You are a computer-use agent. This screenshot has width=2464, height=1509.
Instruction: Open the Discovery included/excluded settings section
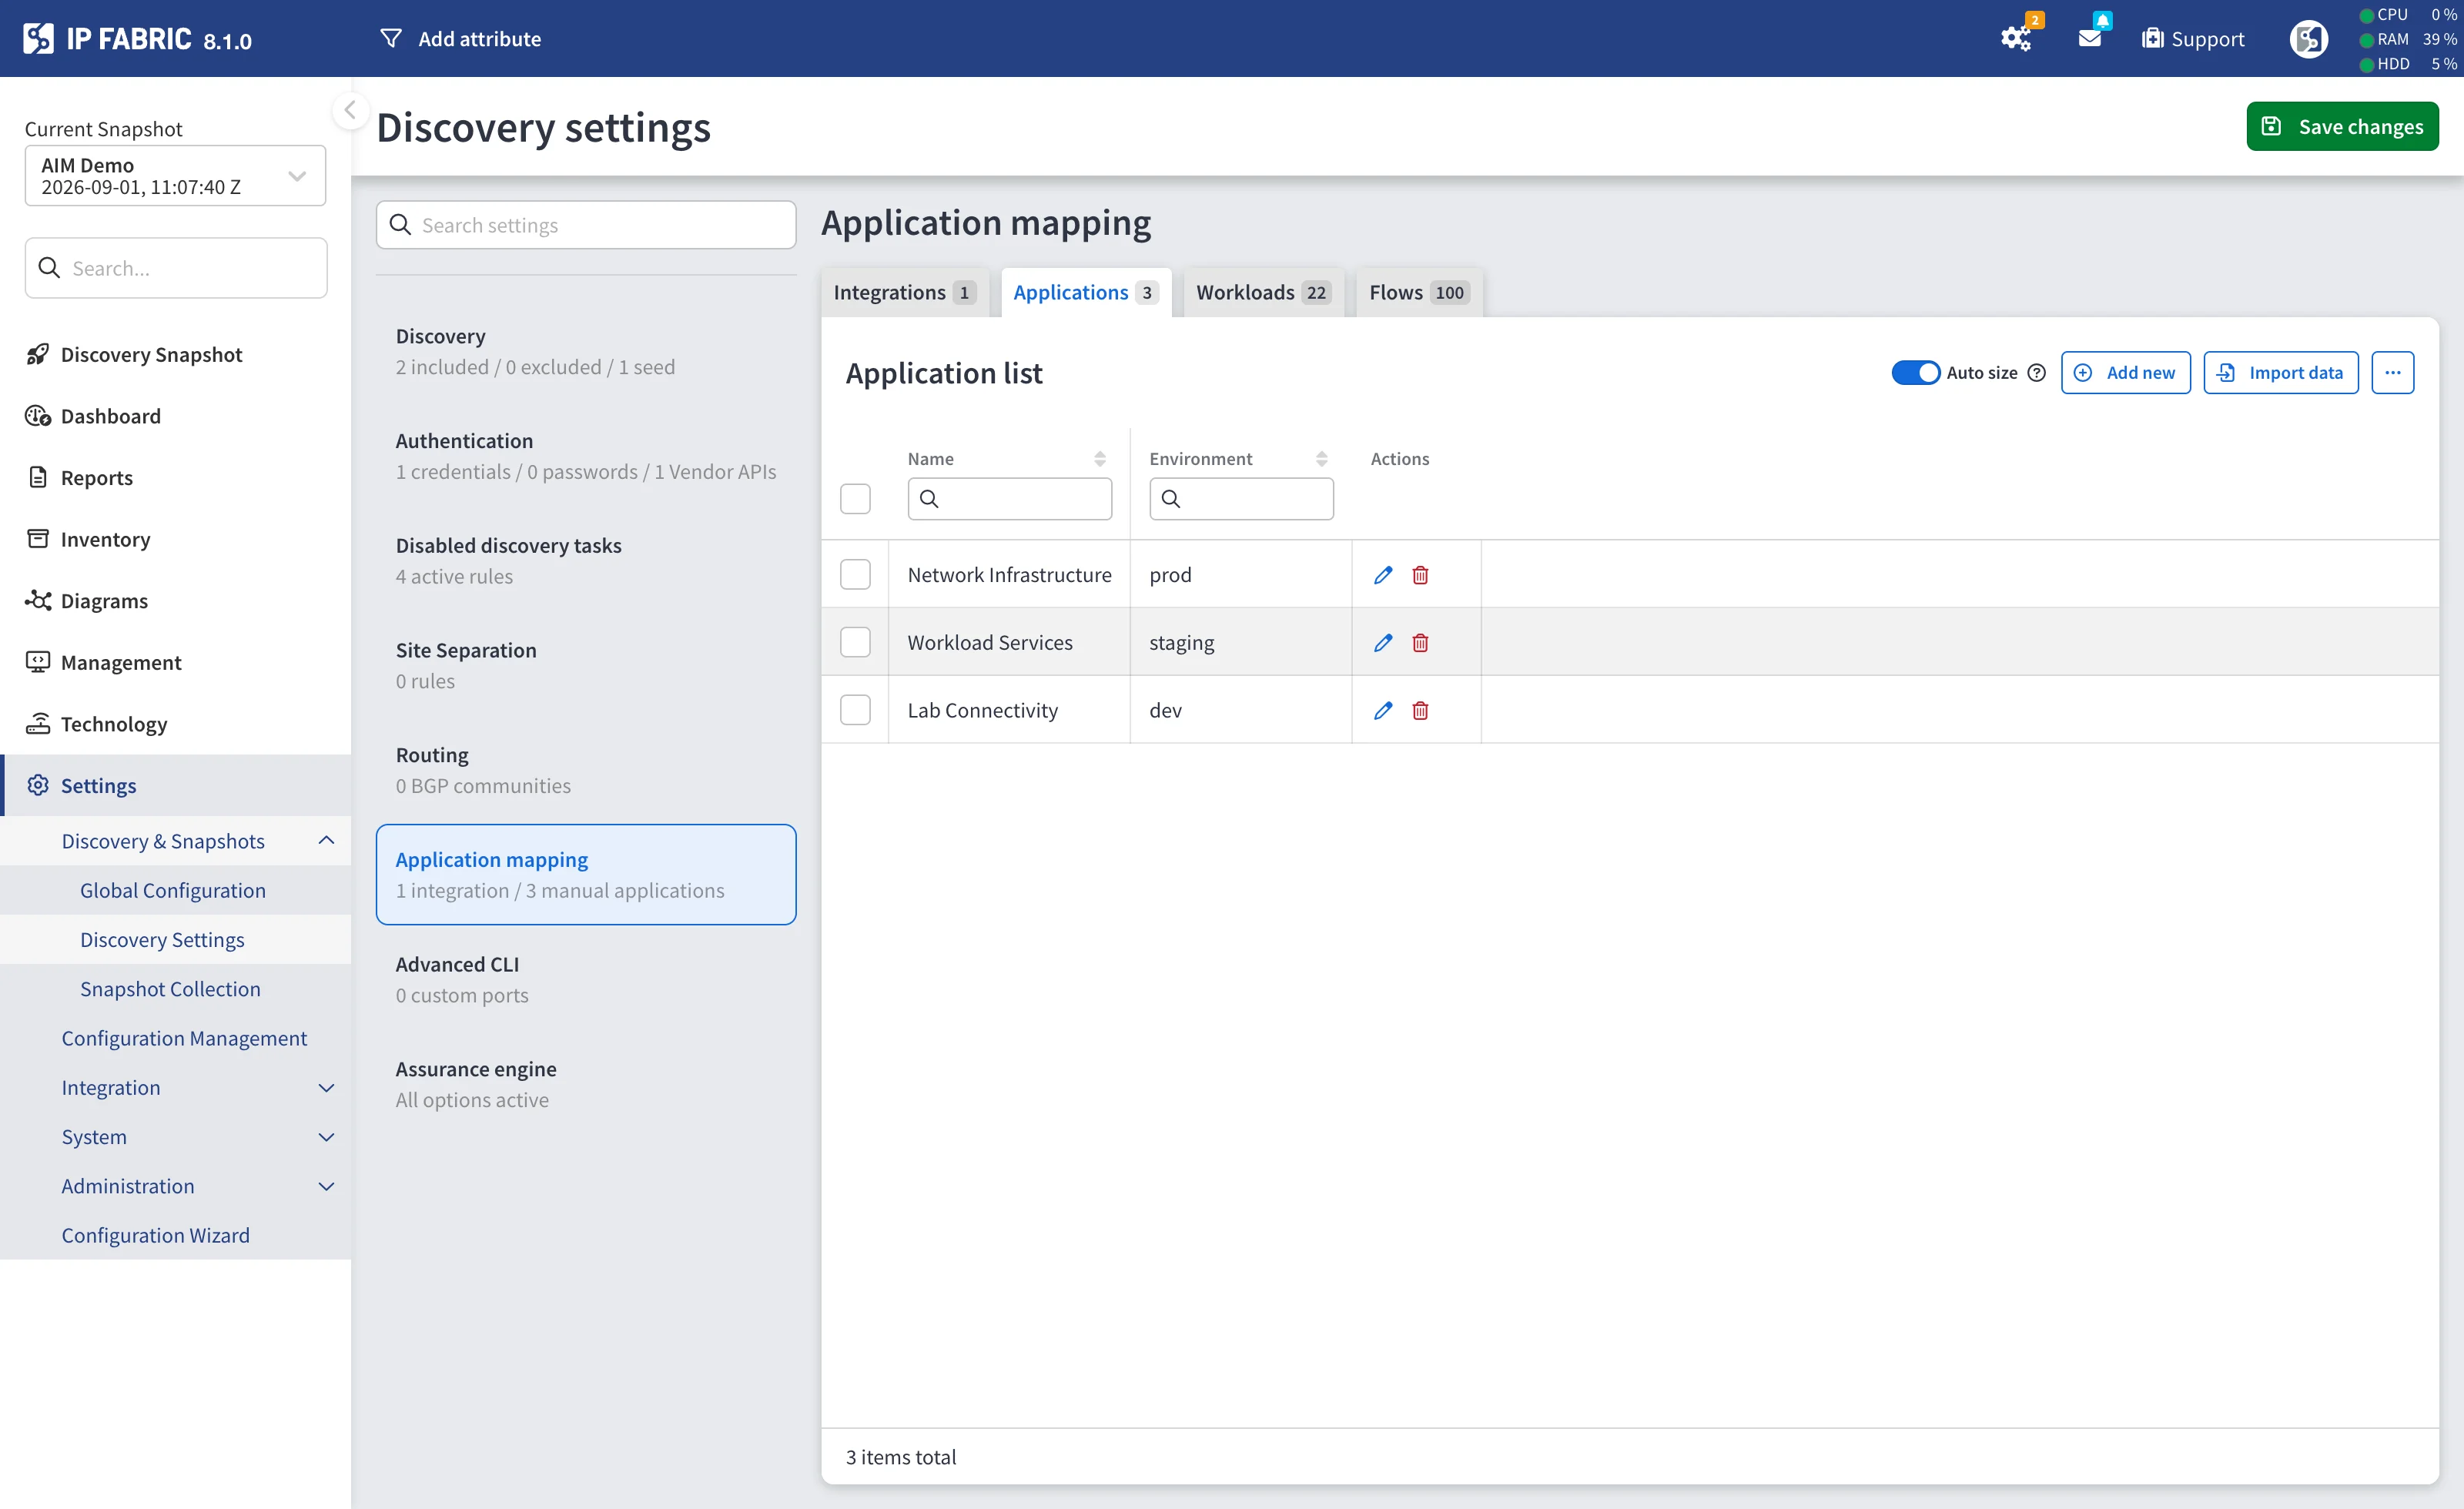point(586,352)
